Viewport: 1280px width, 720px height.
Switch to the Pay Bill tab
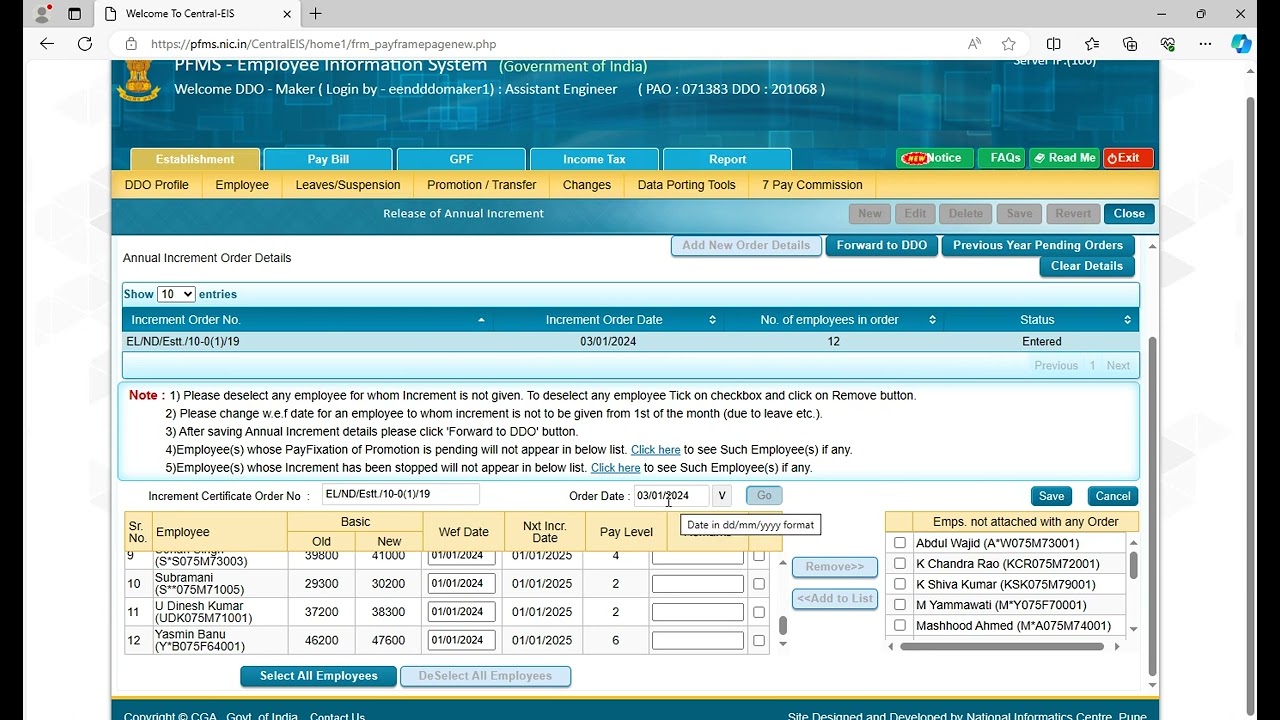[x=328, y=159]
